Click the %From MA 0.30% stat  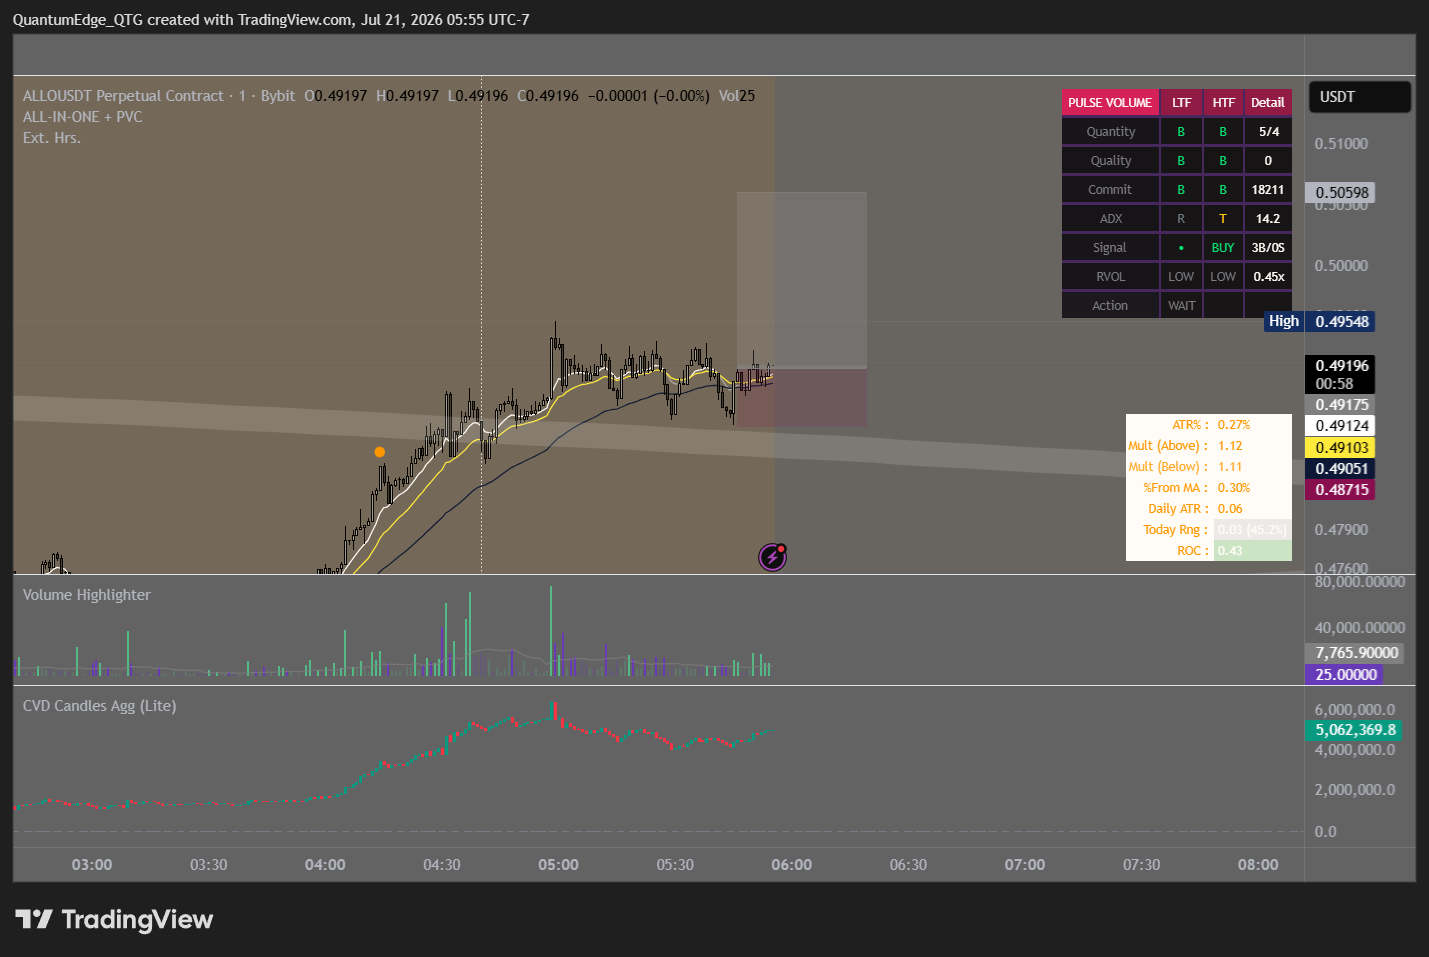tap(1209, 488)
